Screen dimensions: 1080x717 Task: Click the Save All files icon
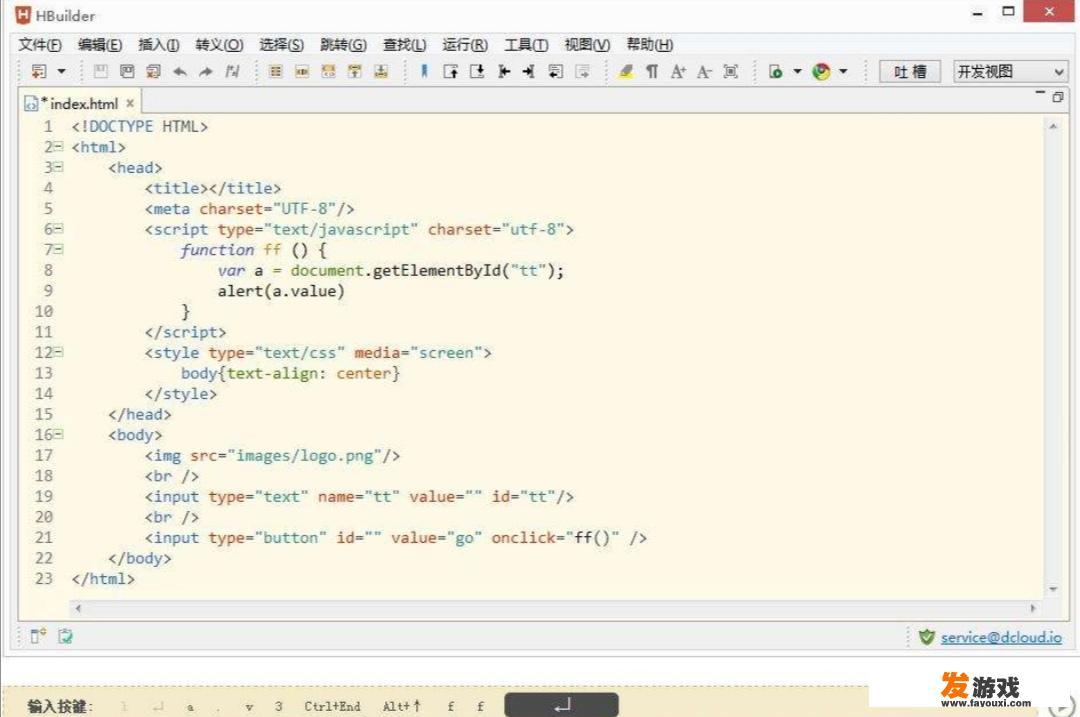[153, 71]
